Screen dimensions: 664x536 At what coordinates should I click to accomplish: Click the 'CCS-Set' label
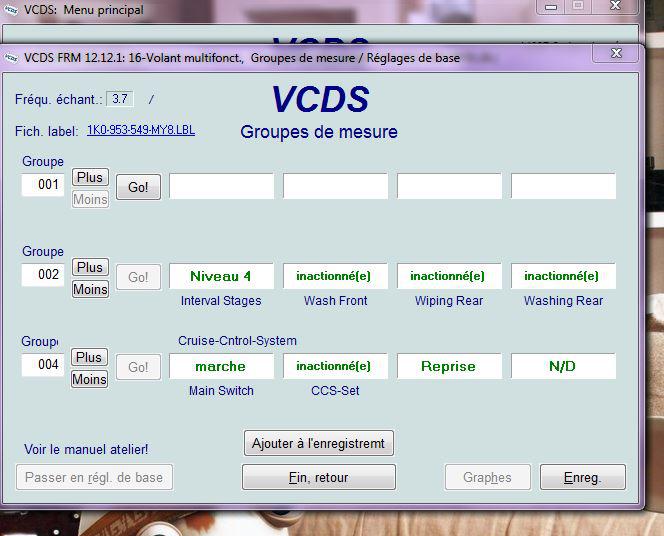(x=335, y=390)
